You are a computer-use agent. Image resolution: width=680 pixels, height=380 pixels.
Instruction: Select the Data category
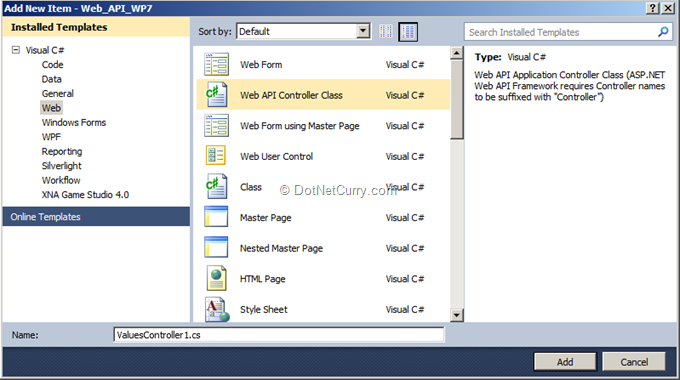pyautogui.click(x=52, y=79)
